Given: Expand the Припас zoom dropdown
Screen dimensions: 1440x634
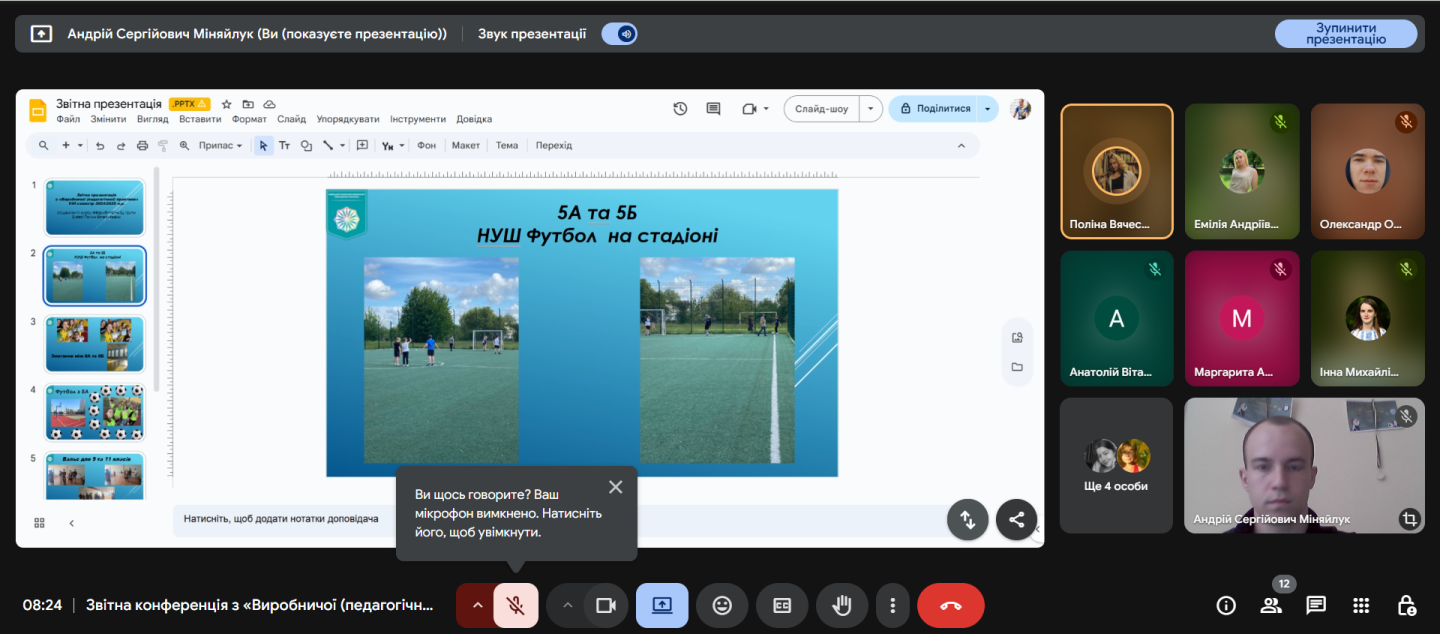Looking at the screenshot, I should tap(220, 146).
